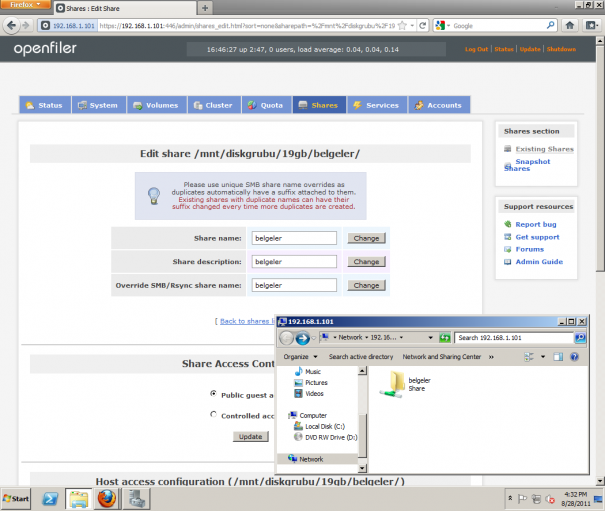
Task: Click Change for Override SMB/Rsync name
Action: pos(366,285)
